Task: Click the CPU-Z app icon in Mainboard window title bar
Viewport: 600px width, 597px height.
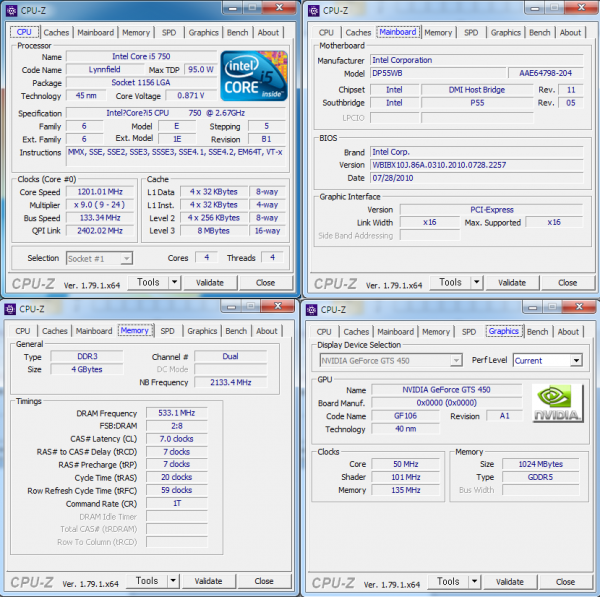Action: [314, 11]
